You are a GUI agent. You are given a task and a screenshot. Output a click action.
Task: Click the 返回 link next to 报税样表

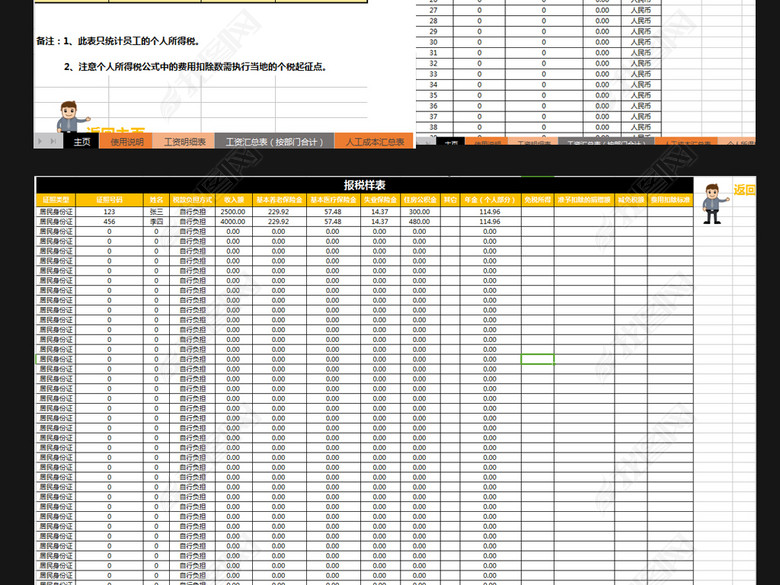tap(745, 190)
